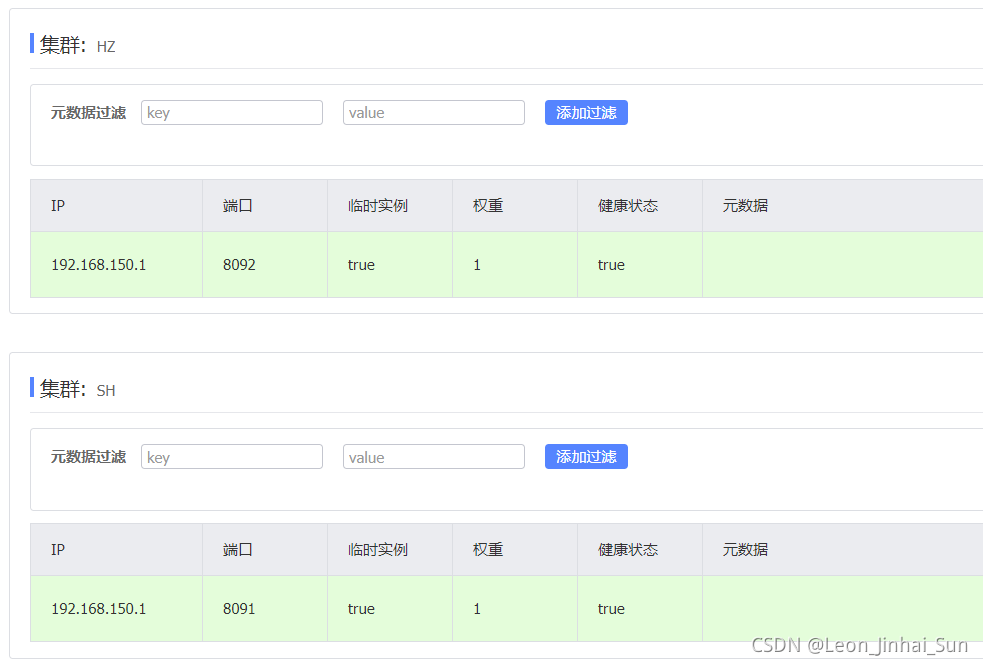Click 元数据过滤 label in SH cluster
The image size is (983, 665).
click(88, 457)
